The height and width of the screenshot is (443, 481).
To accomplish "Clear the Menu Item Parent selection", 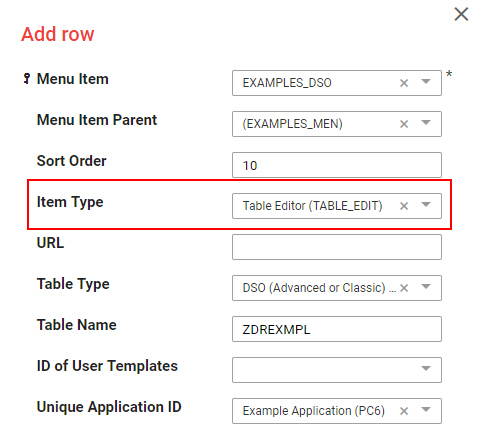I will pyautogui.click(x=404, y=124).
